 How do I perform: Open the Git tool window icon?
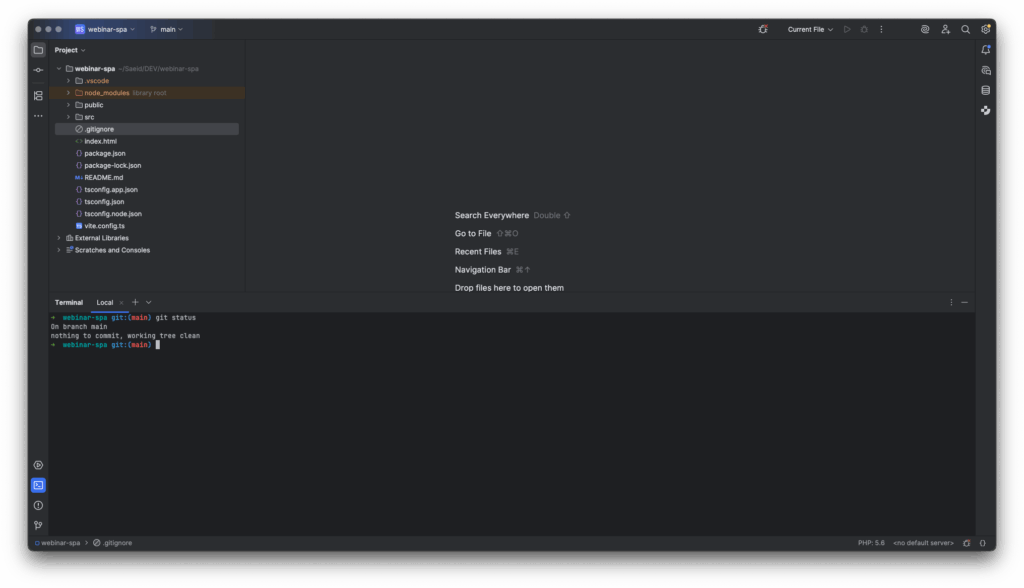point(38,525)
